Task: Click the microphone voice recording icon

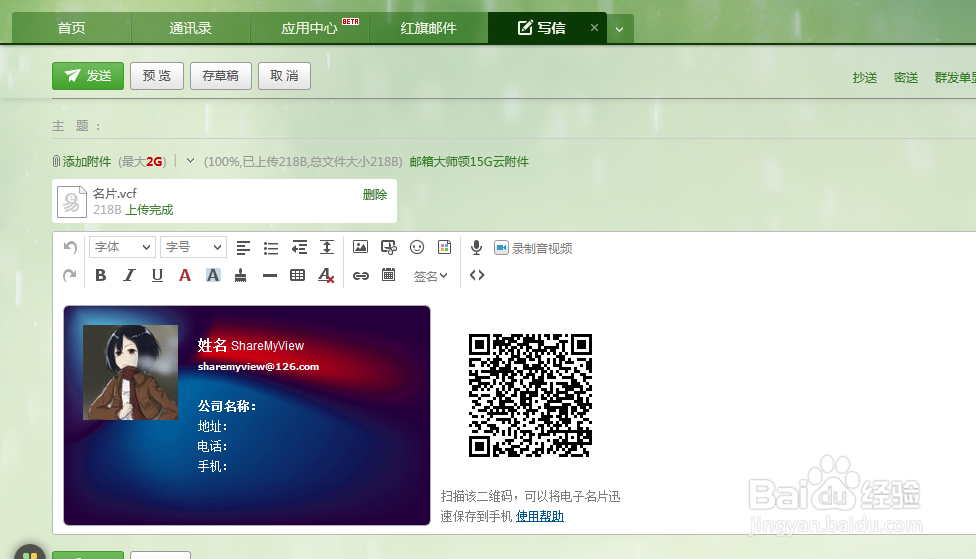Action: tap(476, 248)
